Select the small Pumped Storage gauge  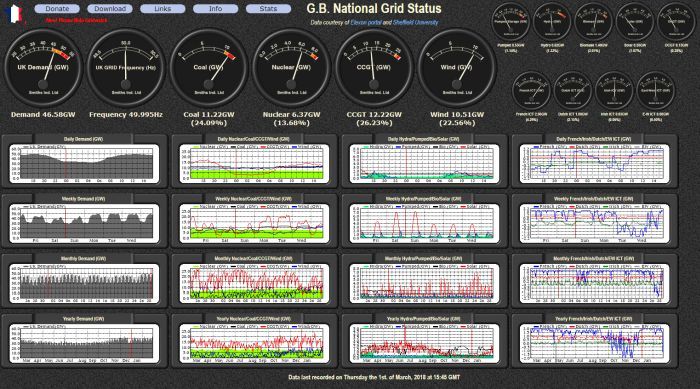(x=511, y=22)
